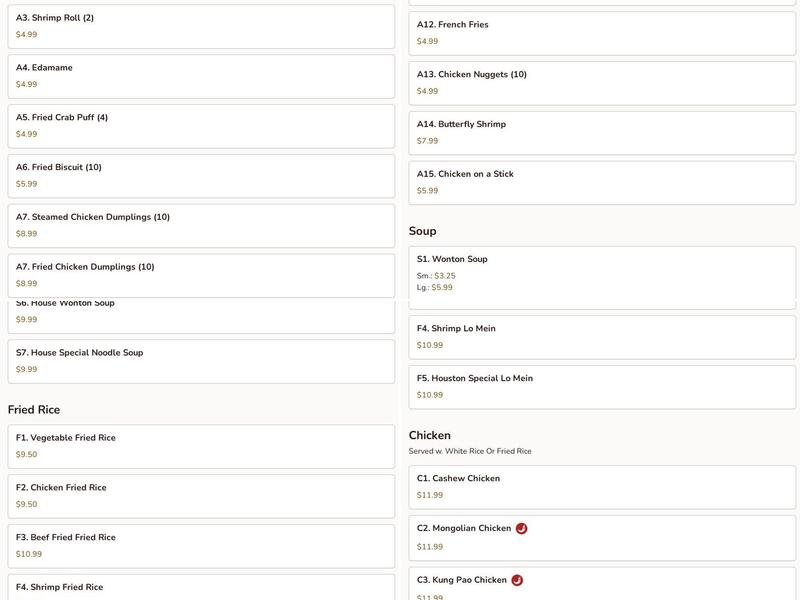Select S1. Wonton Soup with size options

point(602,274)
